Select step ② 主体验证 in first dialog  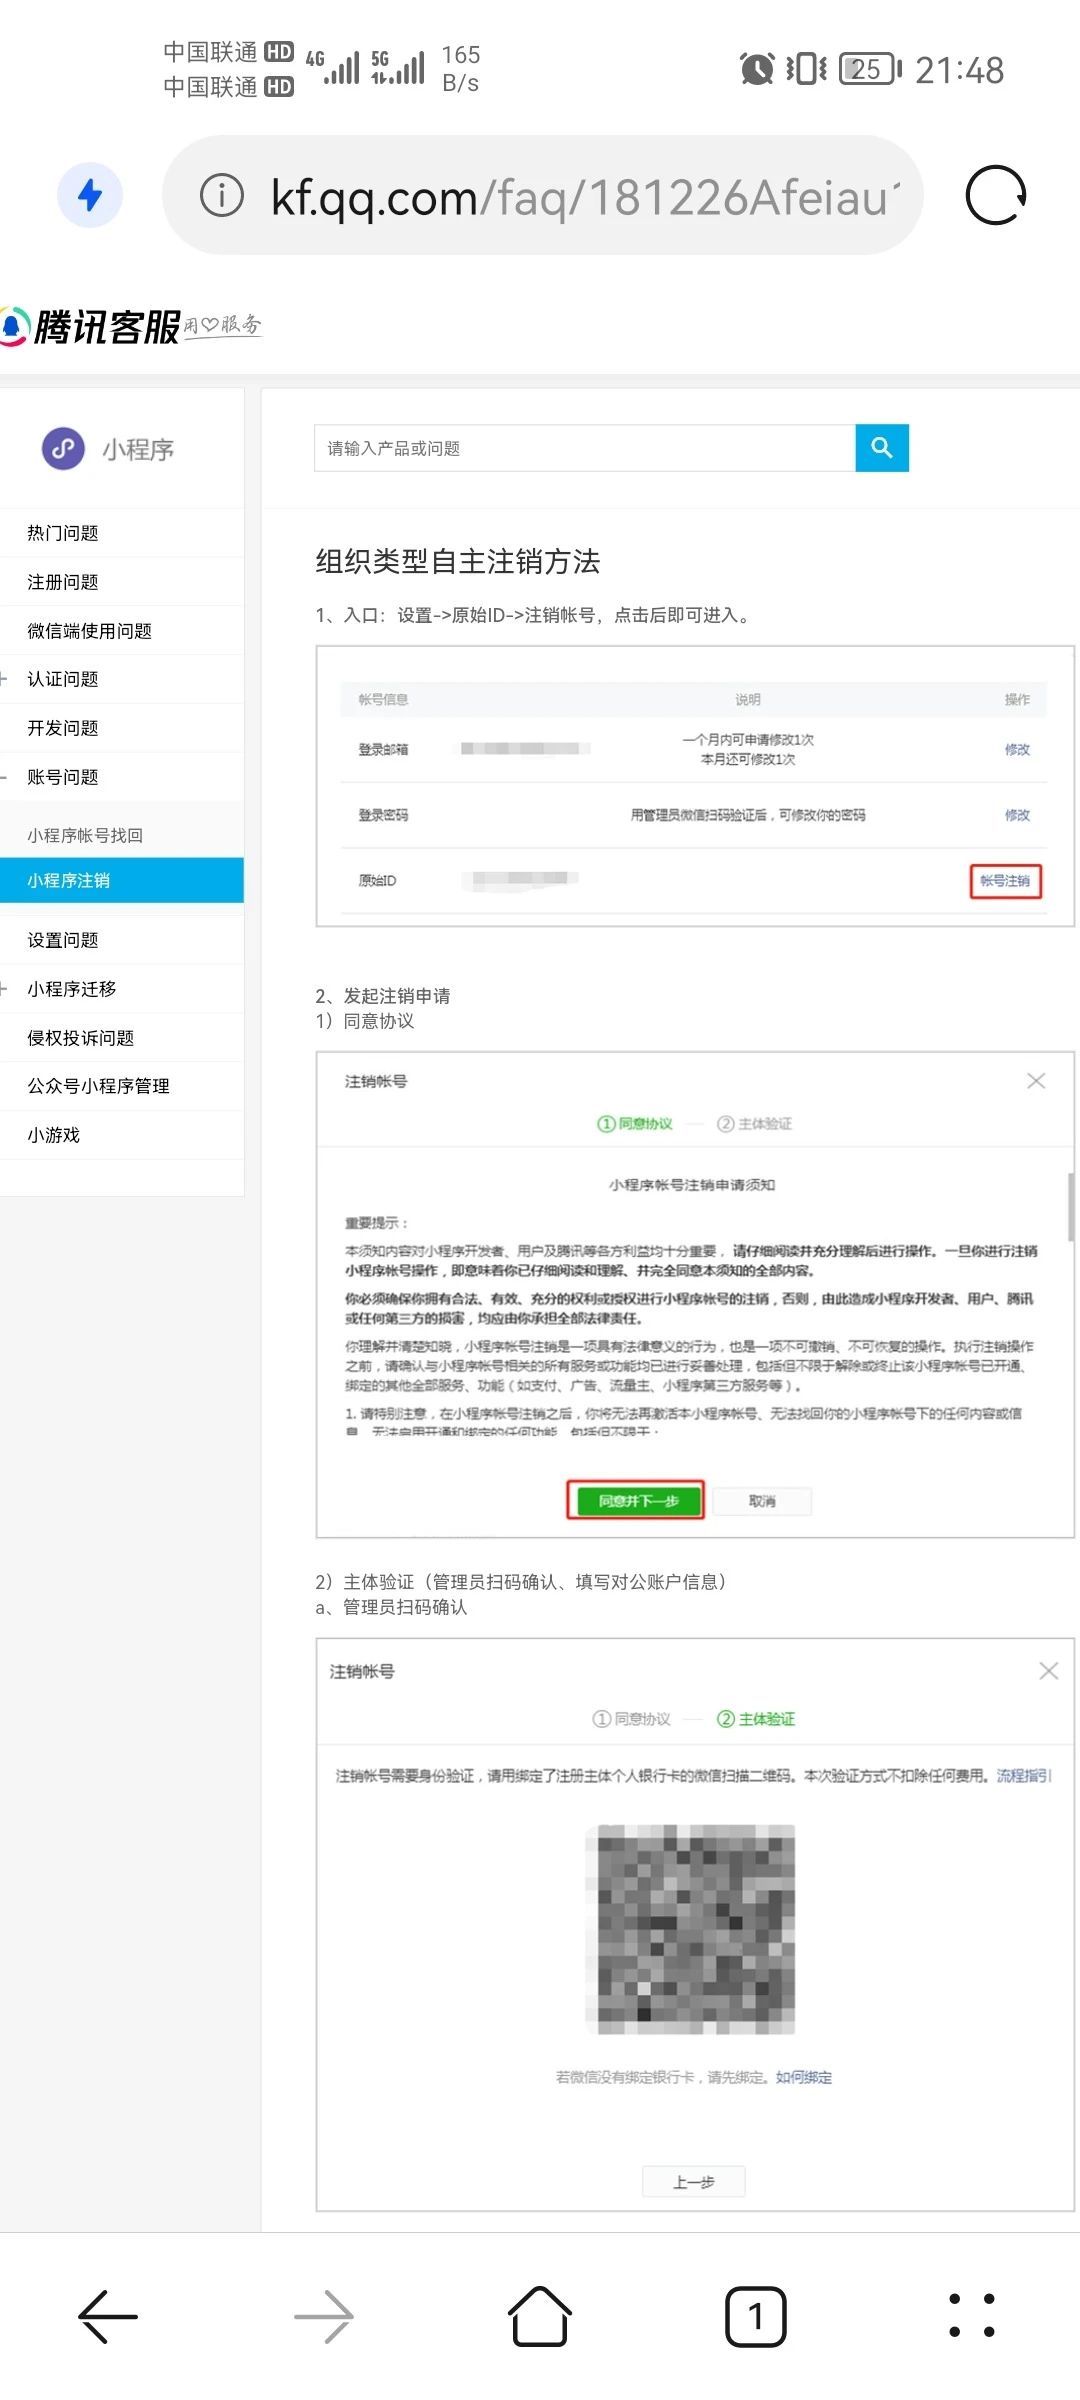[x=754, y=1124]
